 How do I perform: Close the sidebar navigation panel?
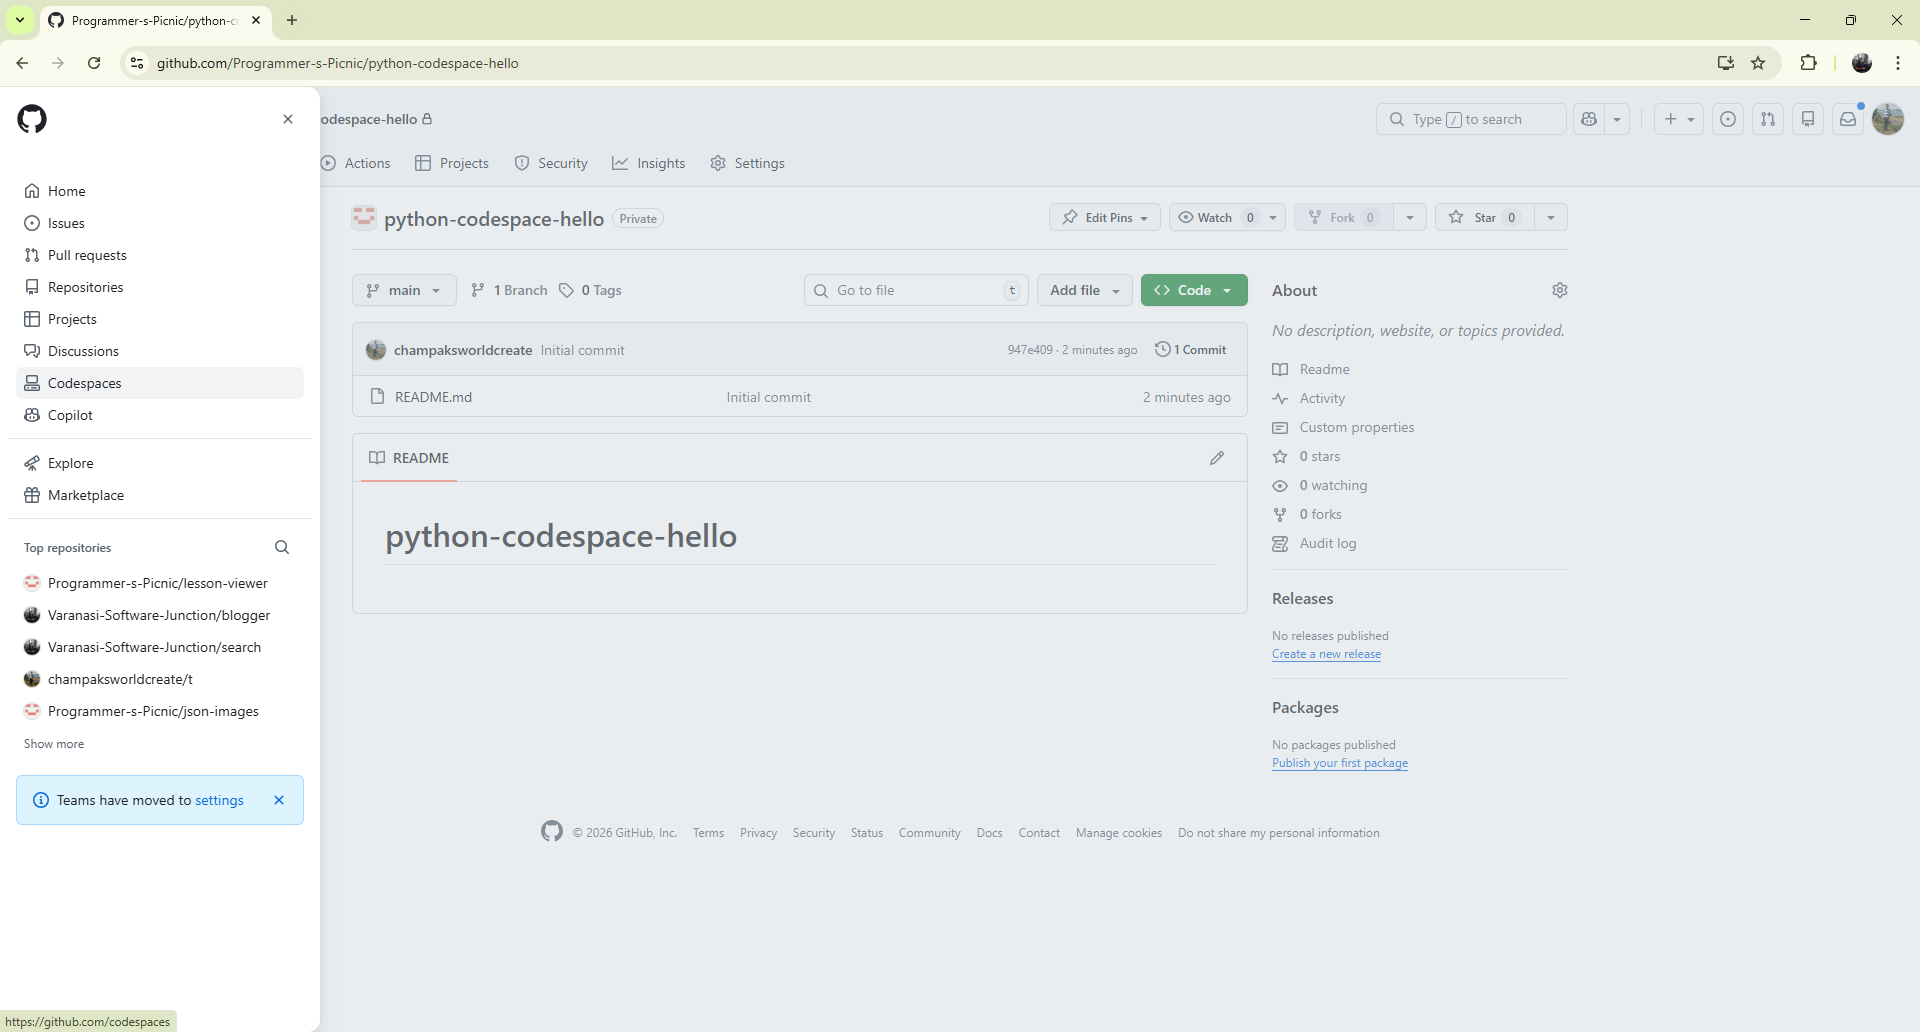pyautogui.click(x=288, y=119)
